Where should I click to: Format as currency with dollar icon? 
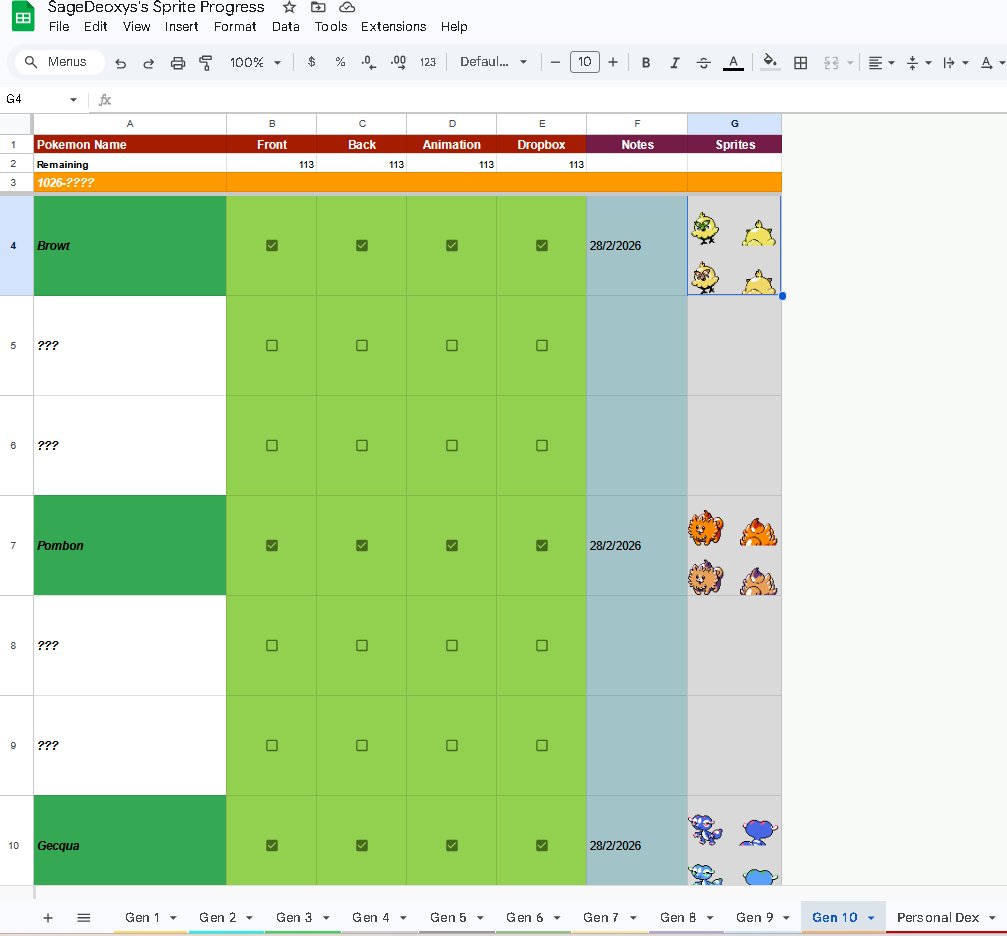point(311,62)
